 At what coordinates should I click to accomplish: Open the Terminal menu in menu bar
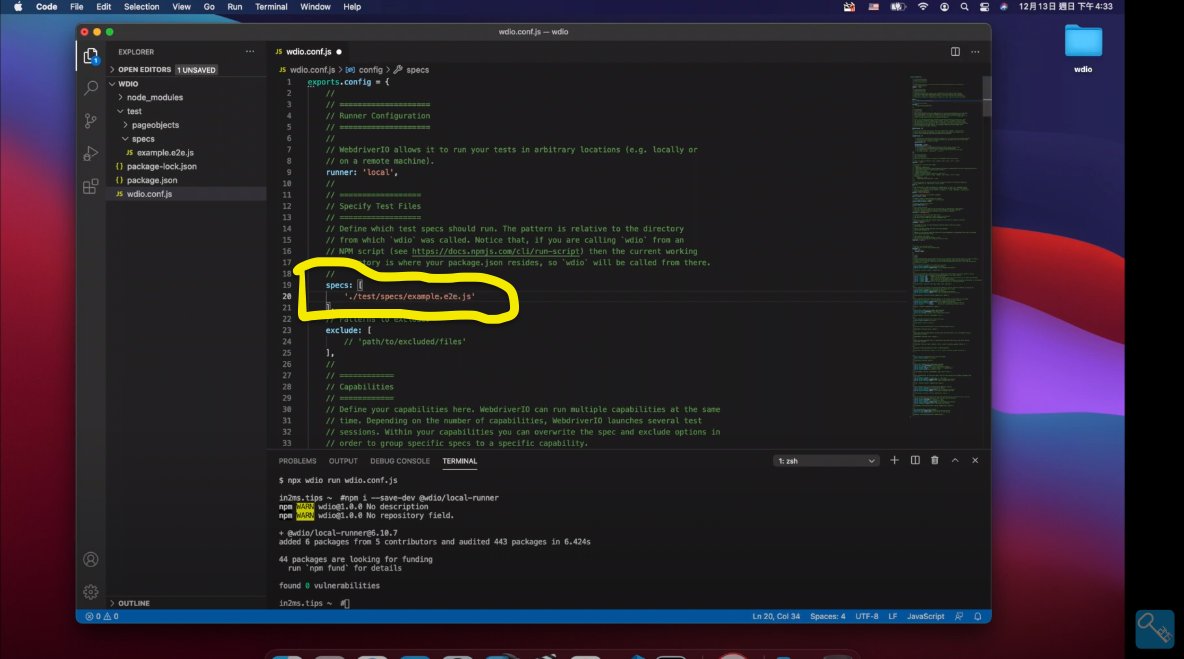pyautogui.click(x=271, y=7)
